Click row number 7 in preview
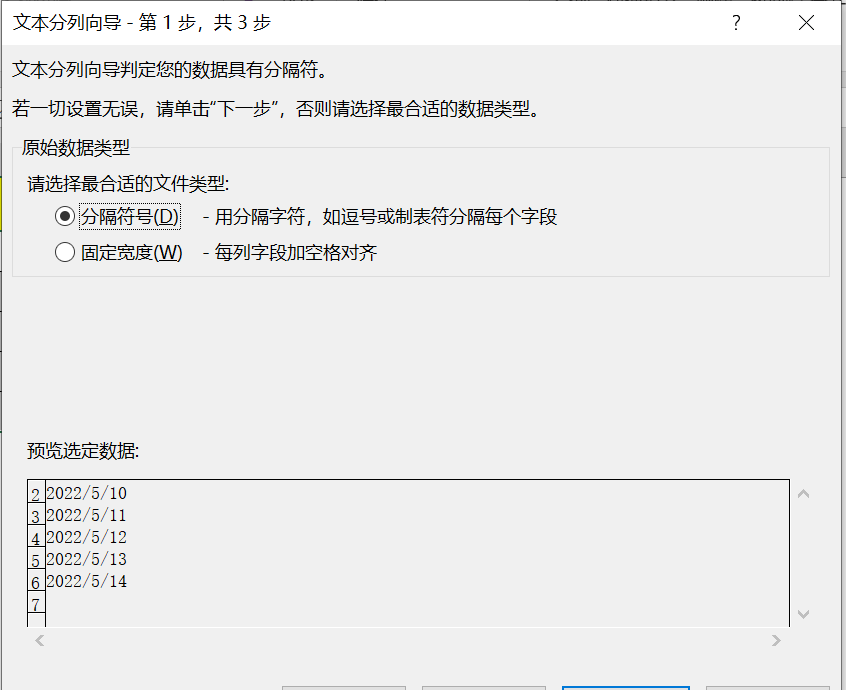846x690 pixels. tap(36, 605)
